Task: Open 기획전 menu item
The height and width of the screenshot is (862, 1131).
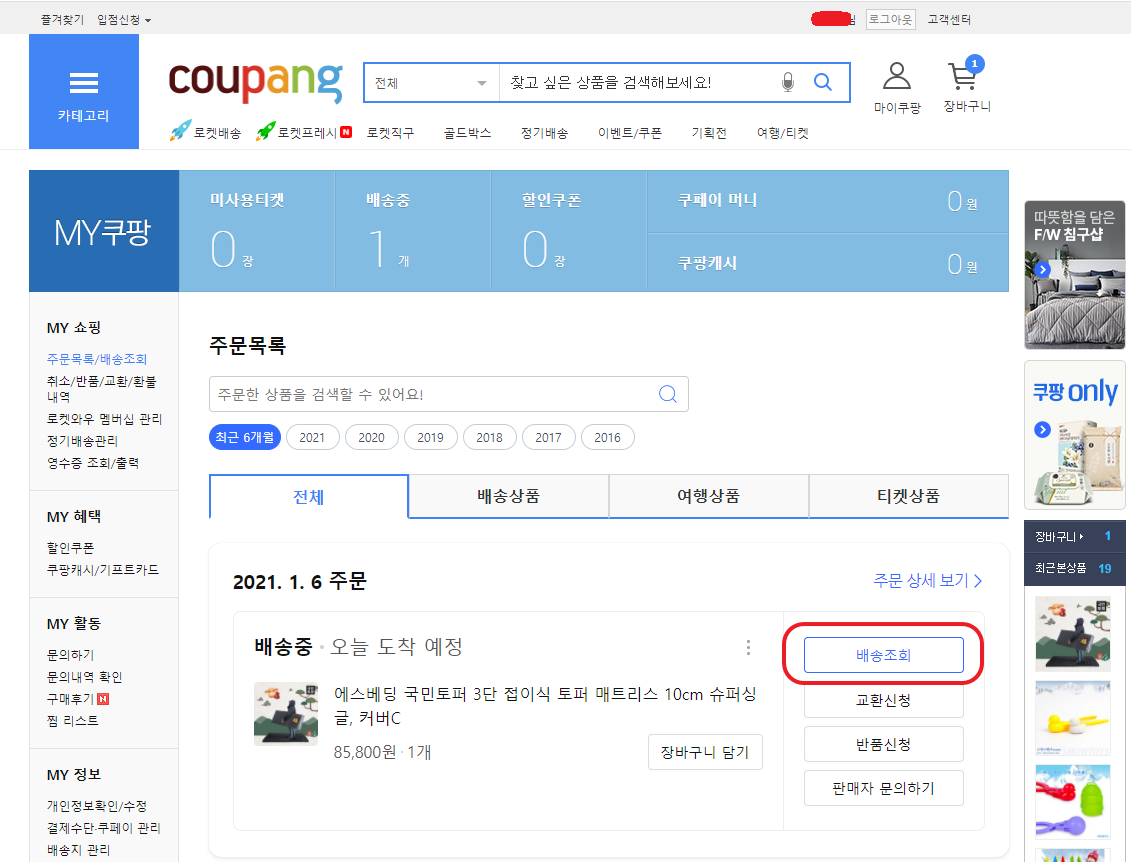Action: pyautogui.click(x=709, y=133)
